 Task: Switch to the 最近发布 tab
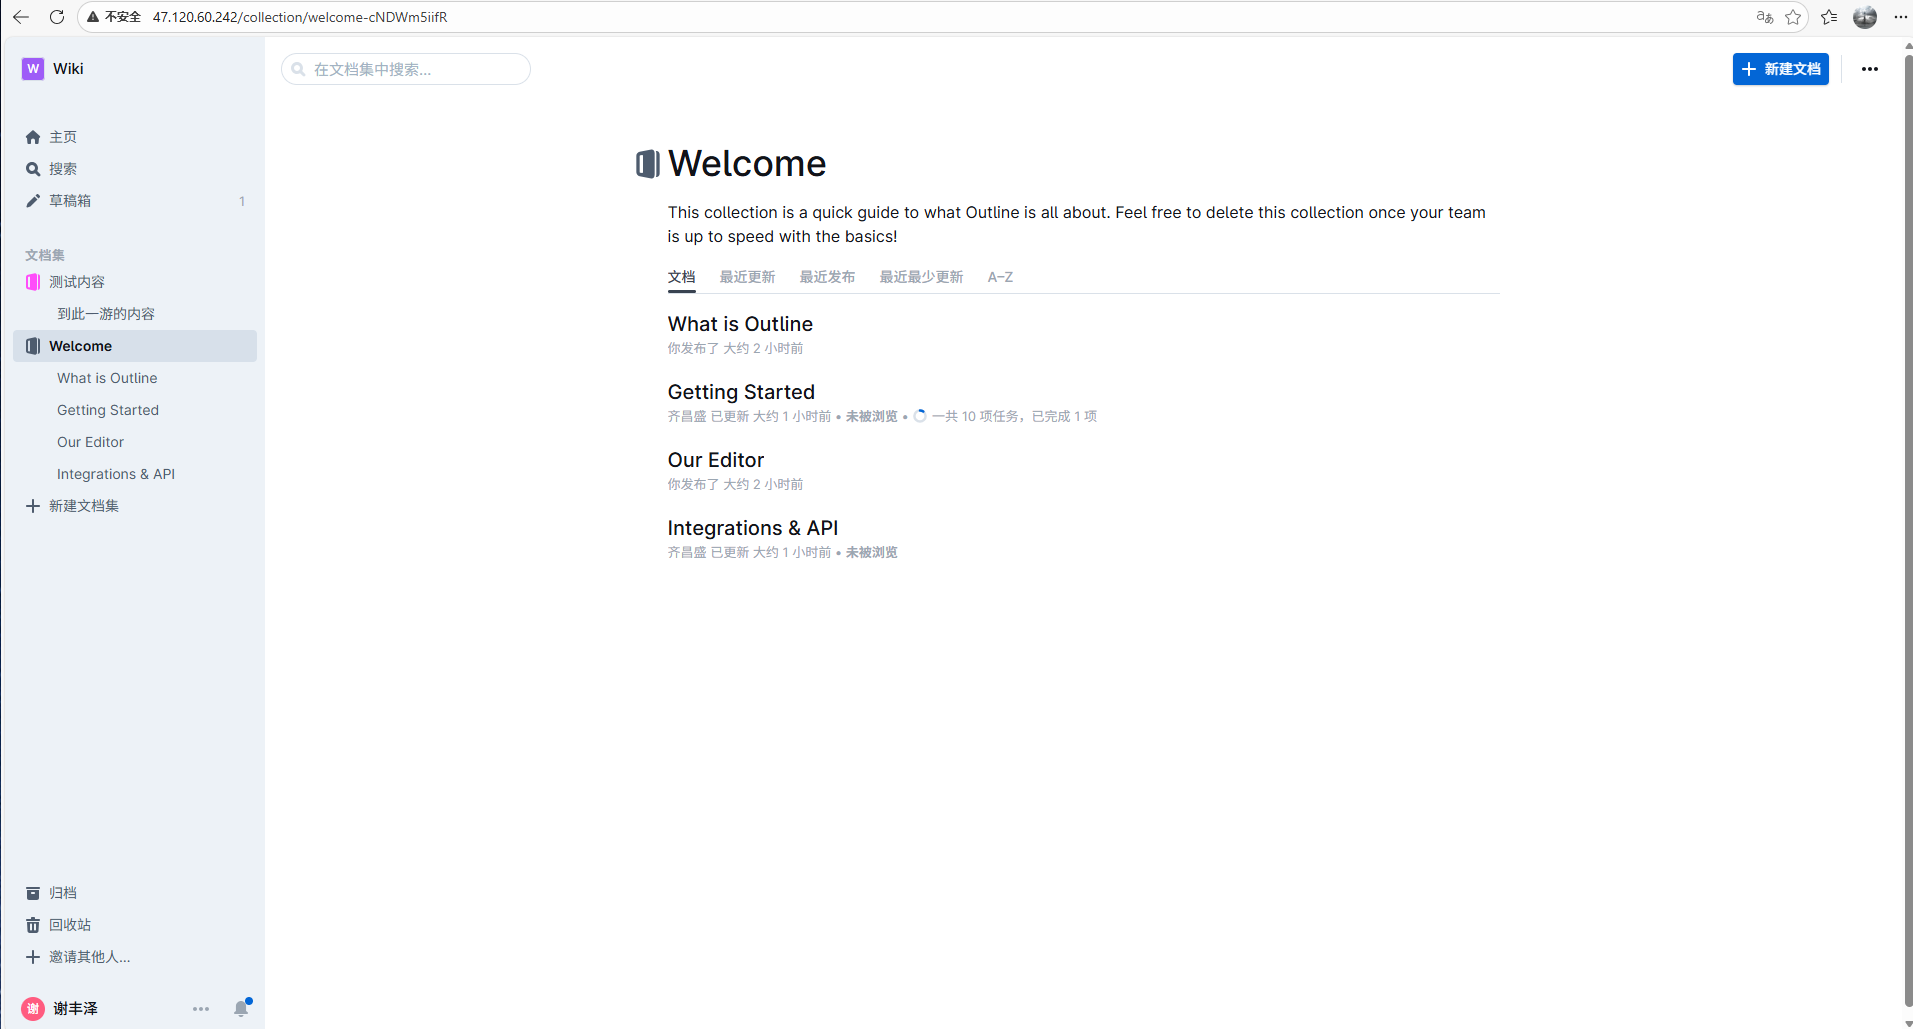(828, 277)
